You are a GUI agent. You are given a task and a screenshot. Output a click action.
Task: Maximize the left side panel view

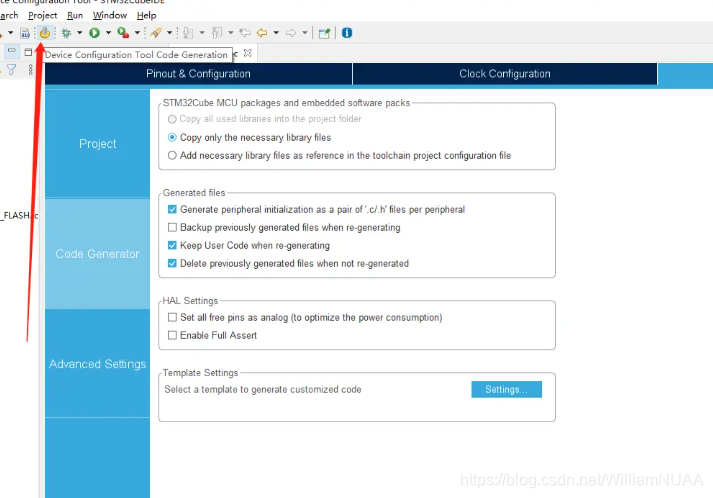[28, 52]
